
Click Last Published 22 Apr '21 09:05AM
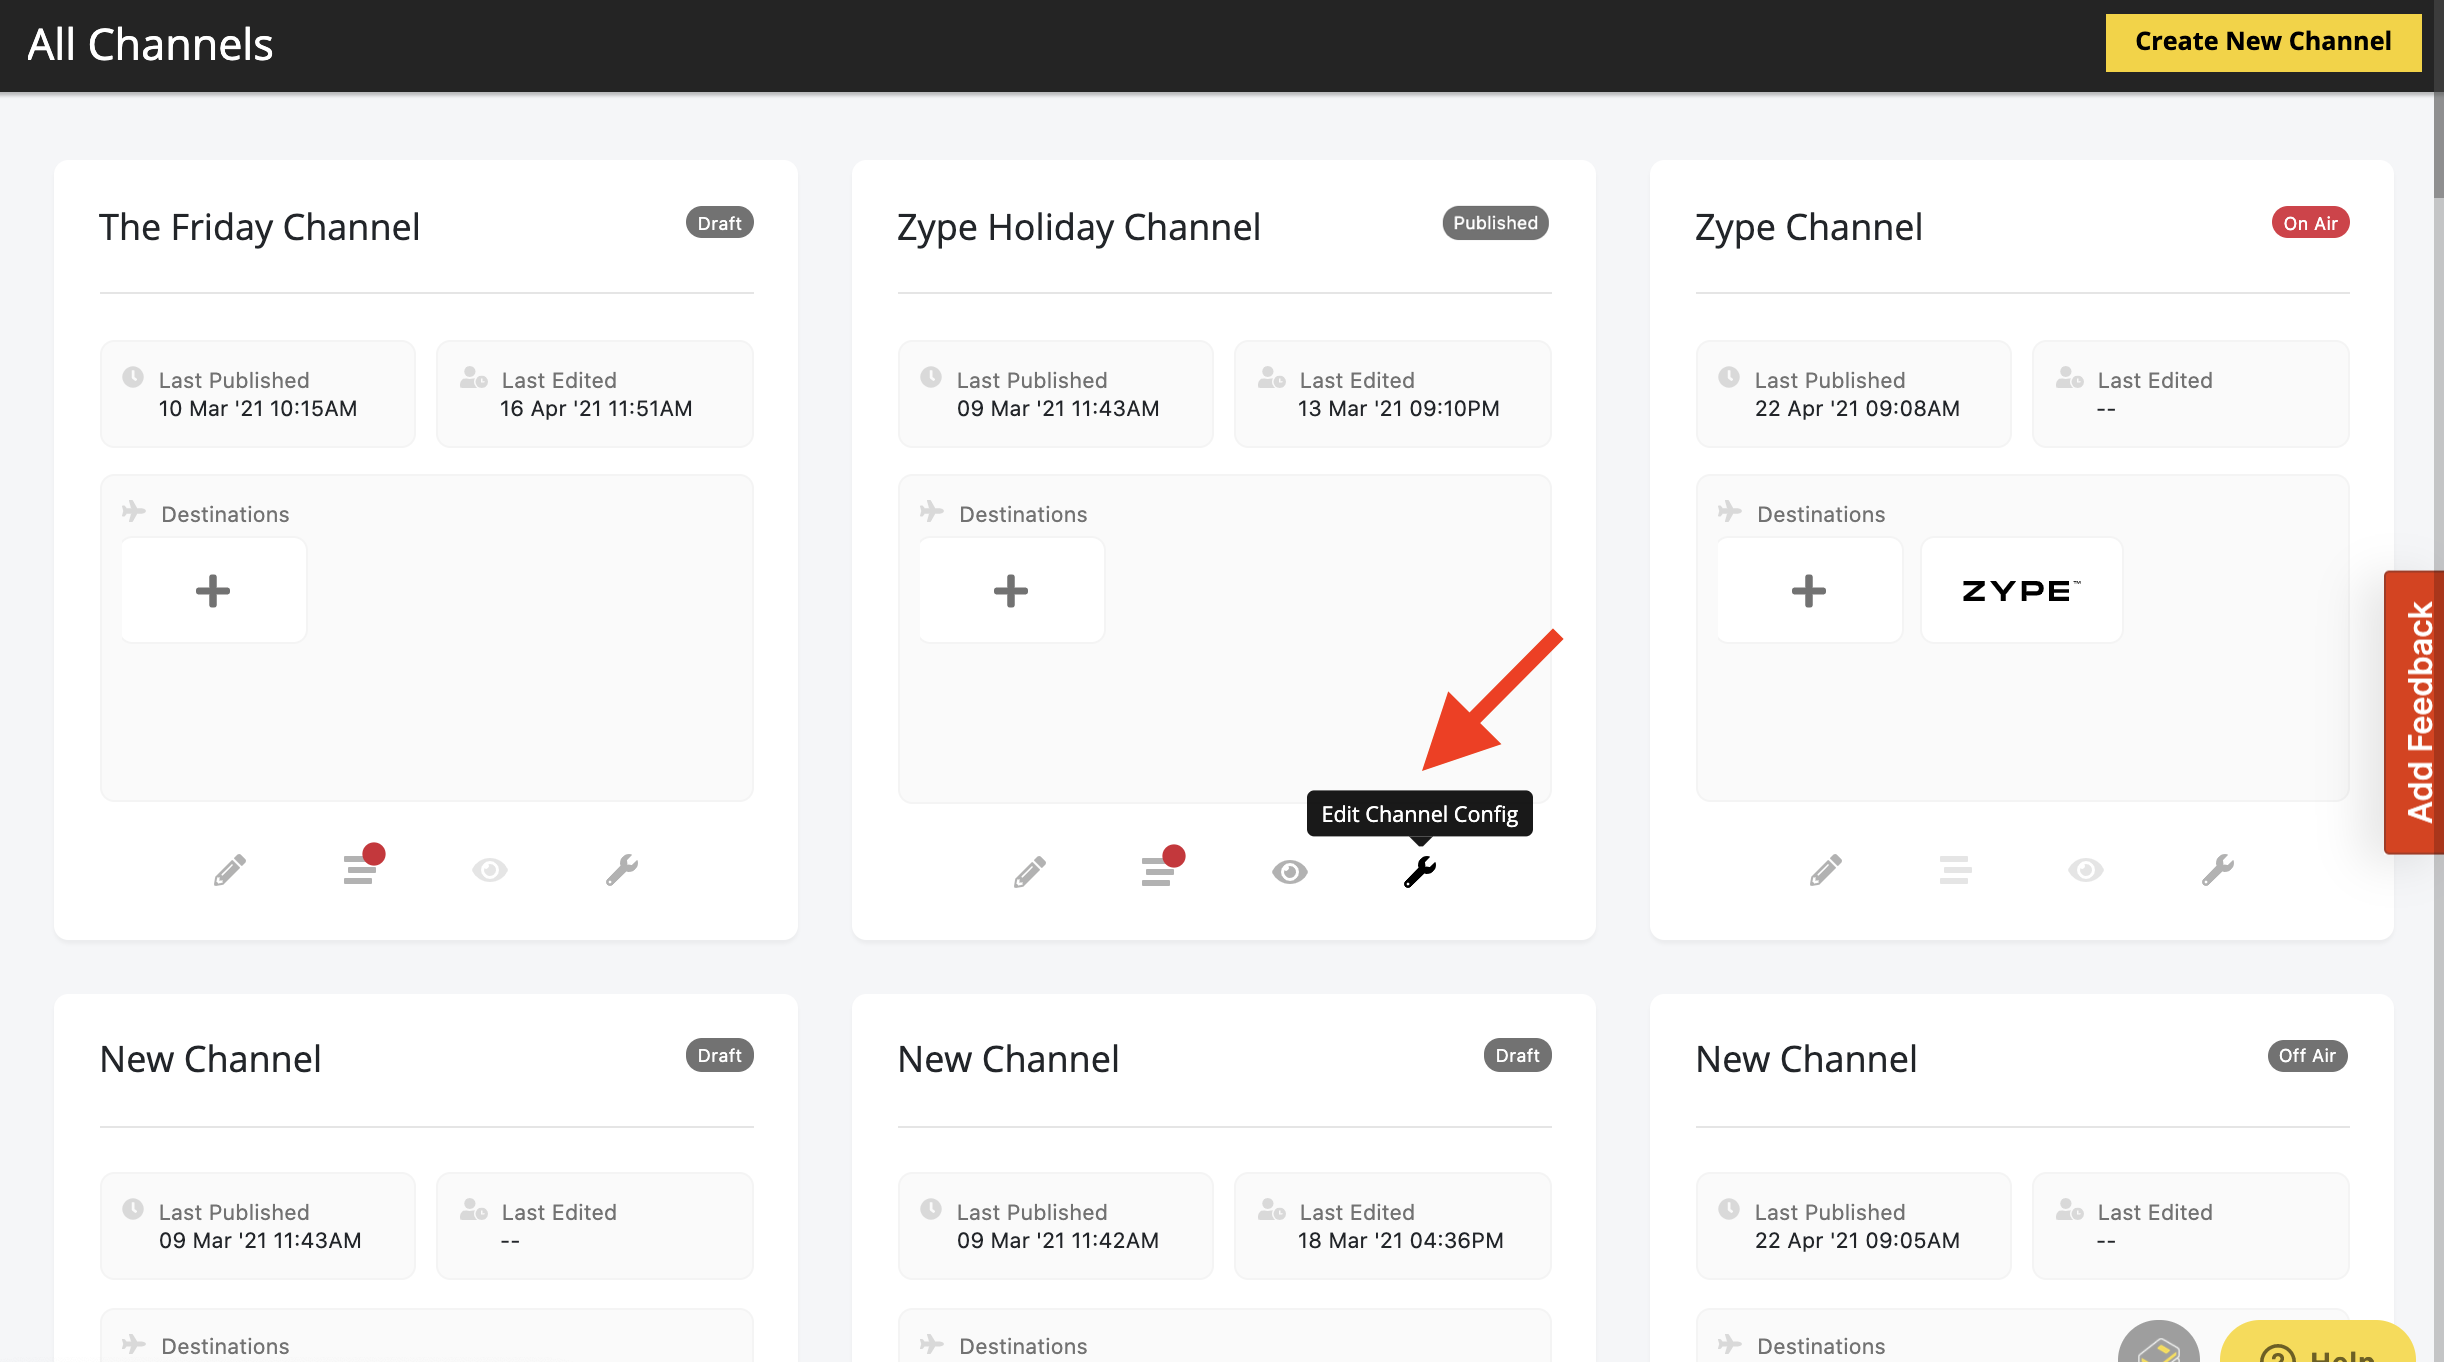(x=1854, y=1226)
